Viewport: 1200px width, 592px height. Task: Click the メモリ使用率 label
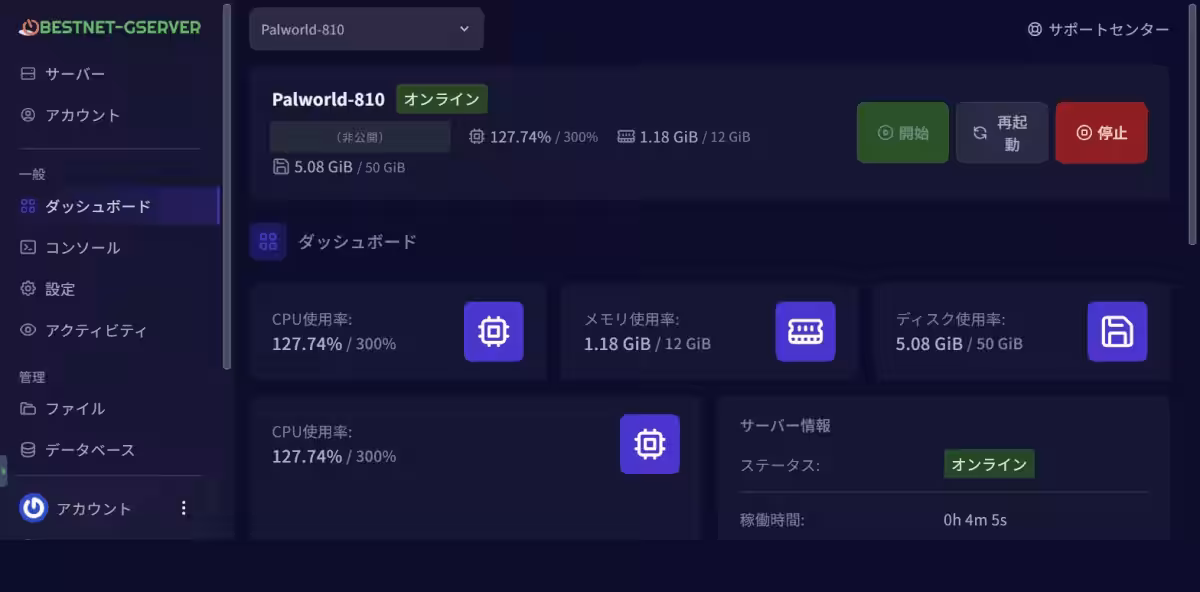[x=632, y=319]
